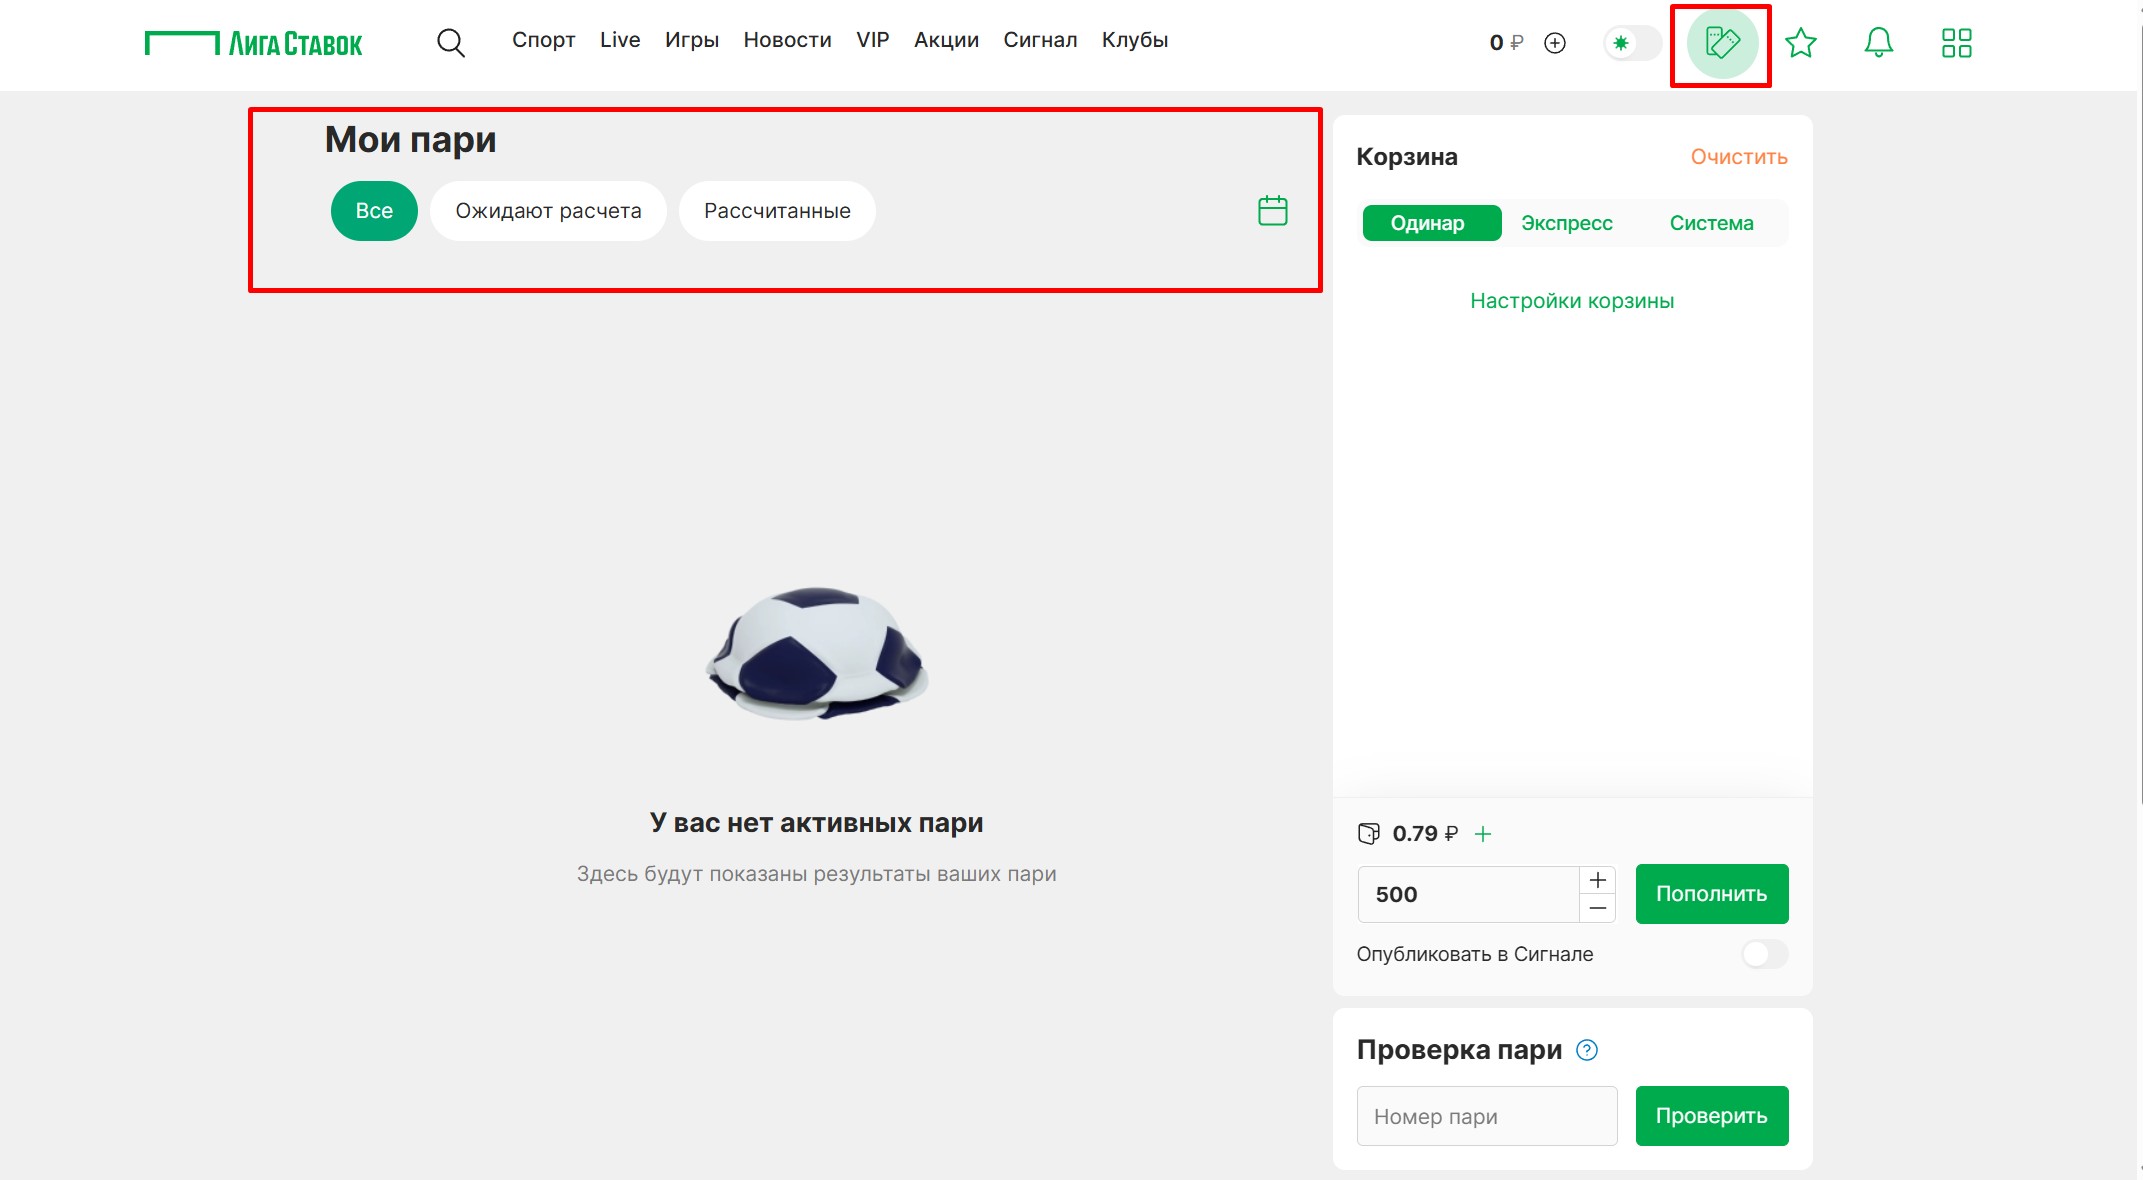This screenshot has width=2143, height=1180.
Task: Open the apps grid icon in header
Action: click(x=1956, y=43)
